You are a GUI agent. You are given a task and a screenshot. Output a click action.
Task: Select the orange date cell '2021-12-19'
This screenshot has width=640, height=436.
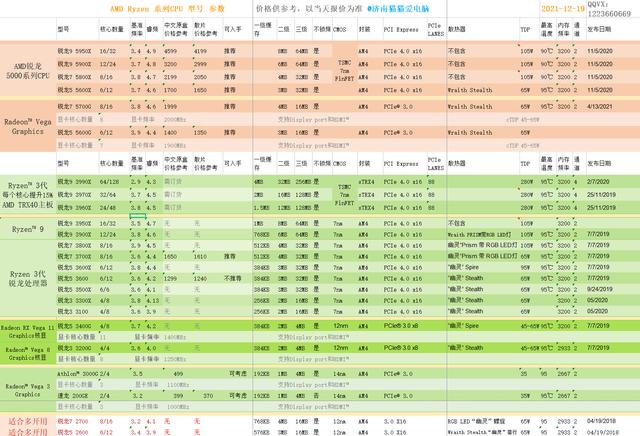[x=563, y=9]
